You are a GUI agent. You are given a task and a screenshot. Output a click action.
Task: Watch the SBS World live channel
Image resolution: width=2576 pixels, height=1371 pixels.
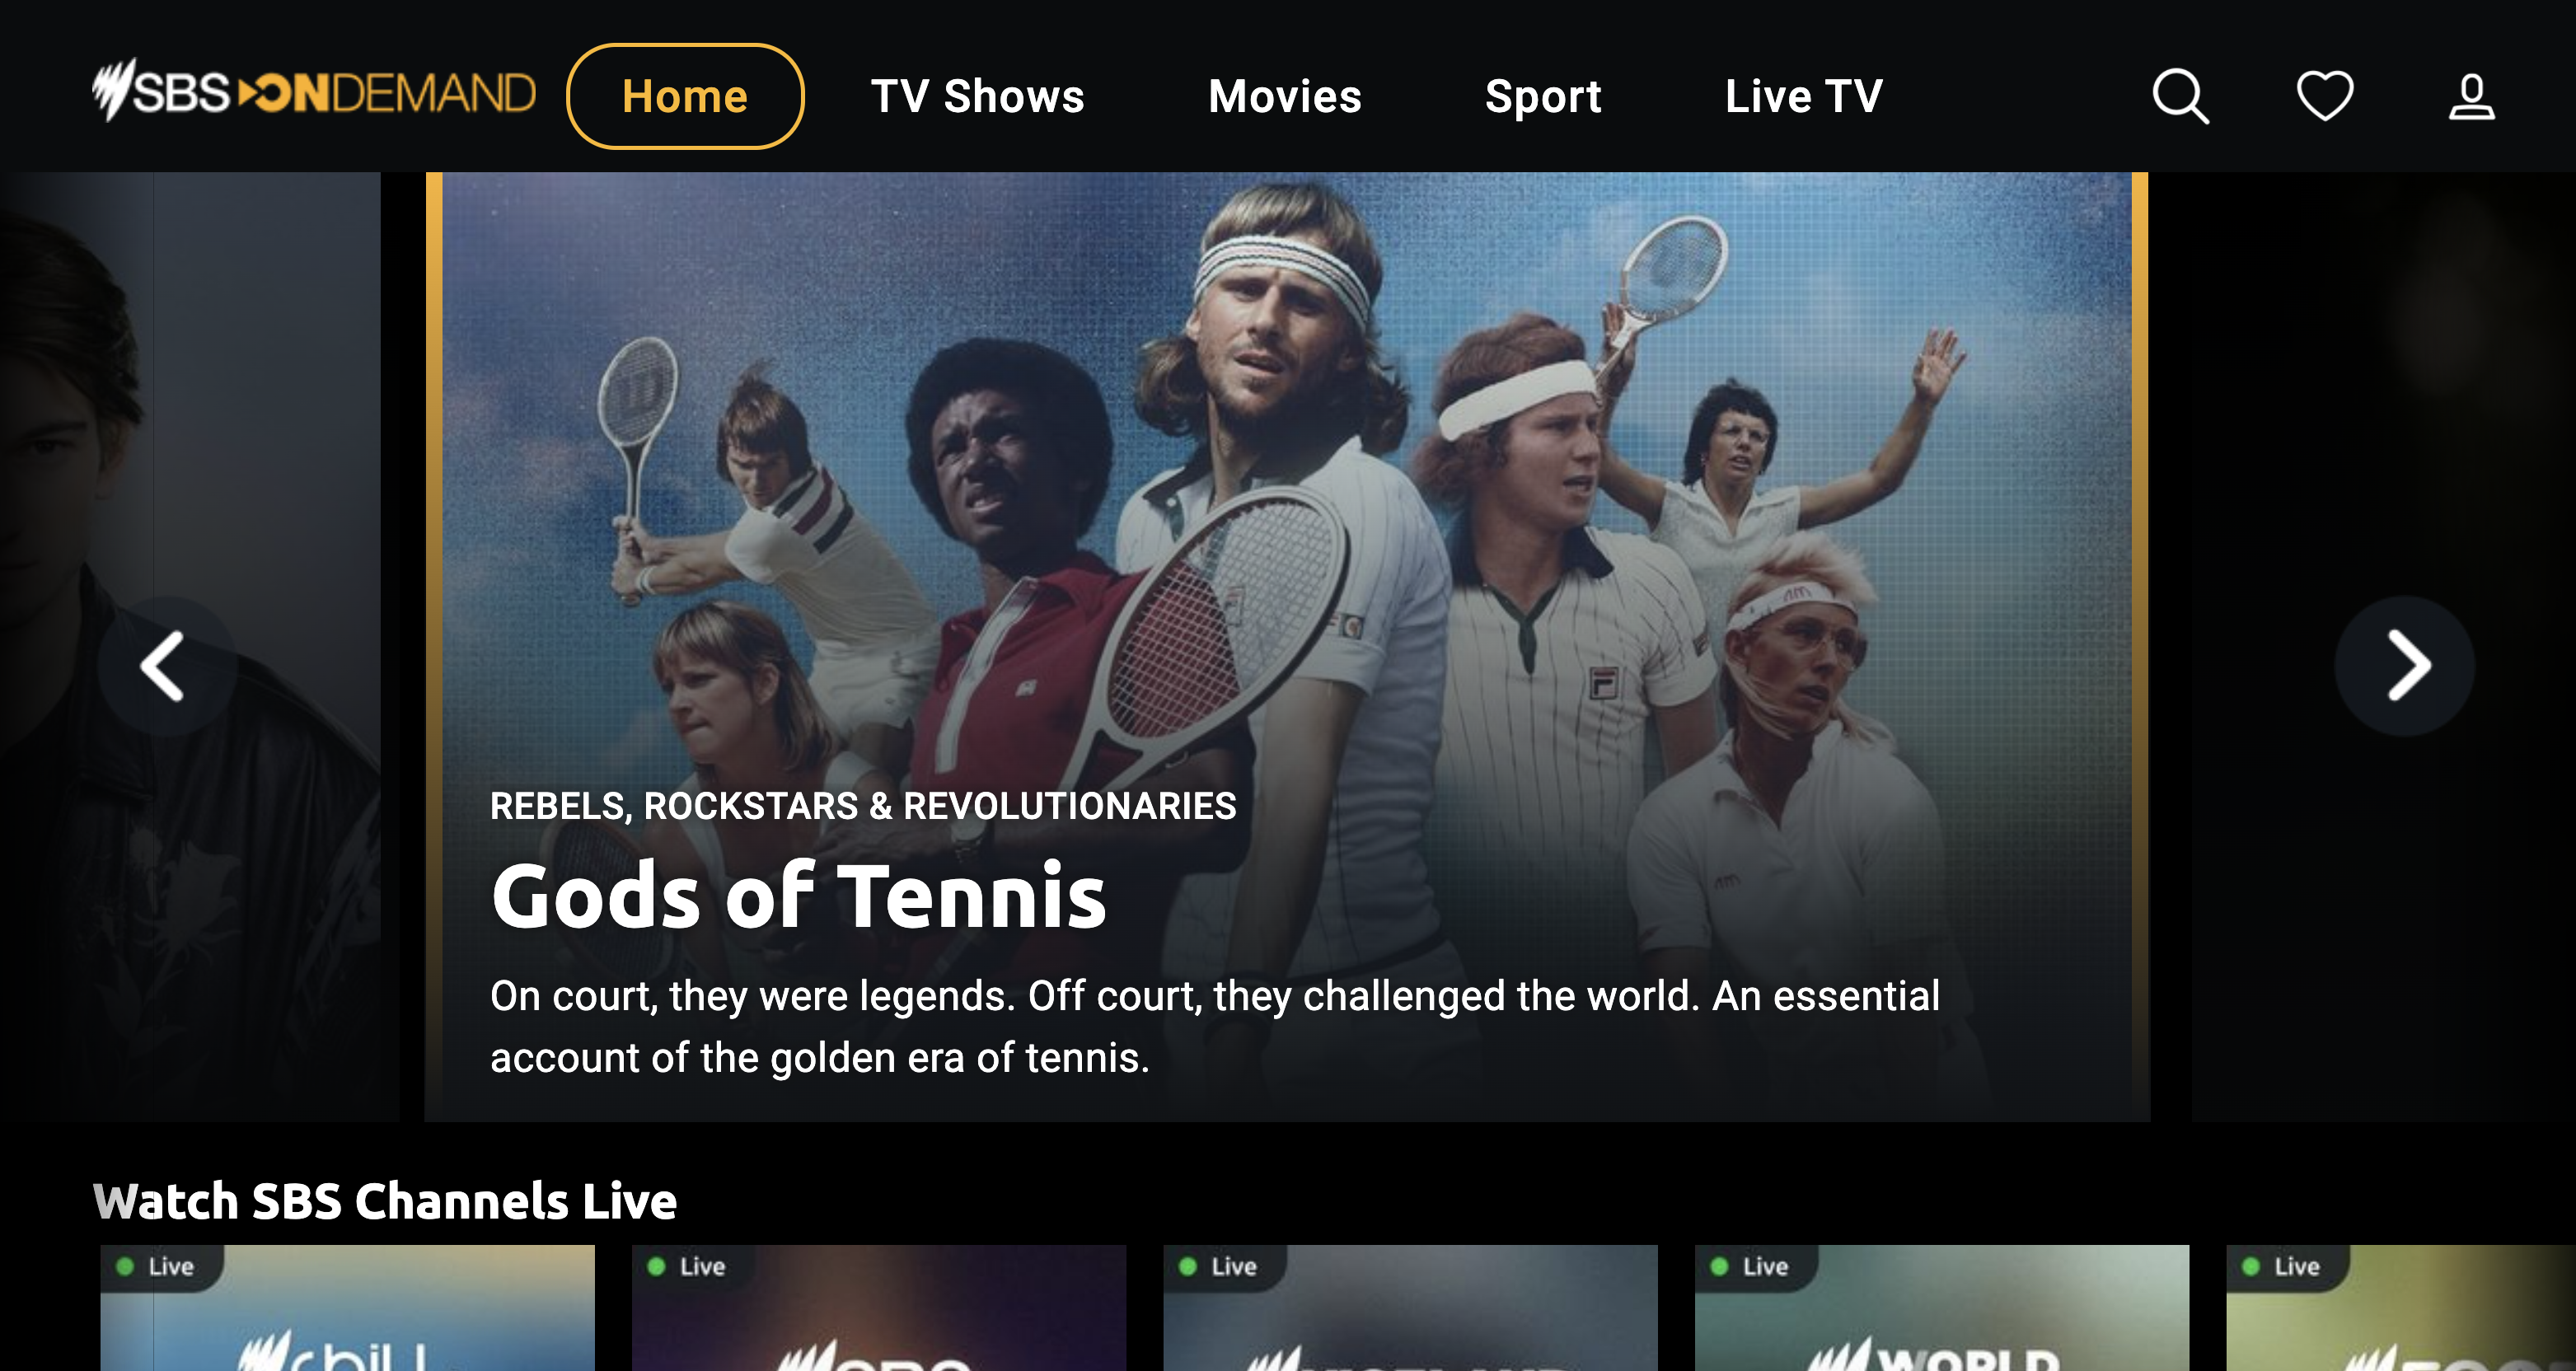1942,1307
